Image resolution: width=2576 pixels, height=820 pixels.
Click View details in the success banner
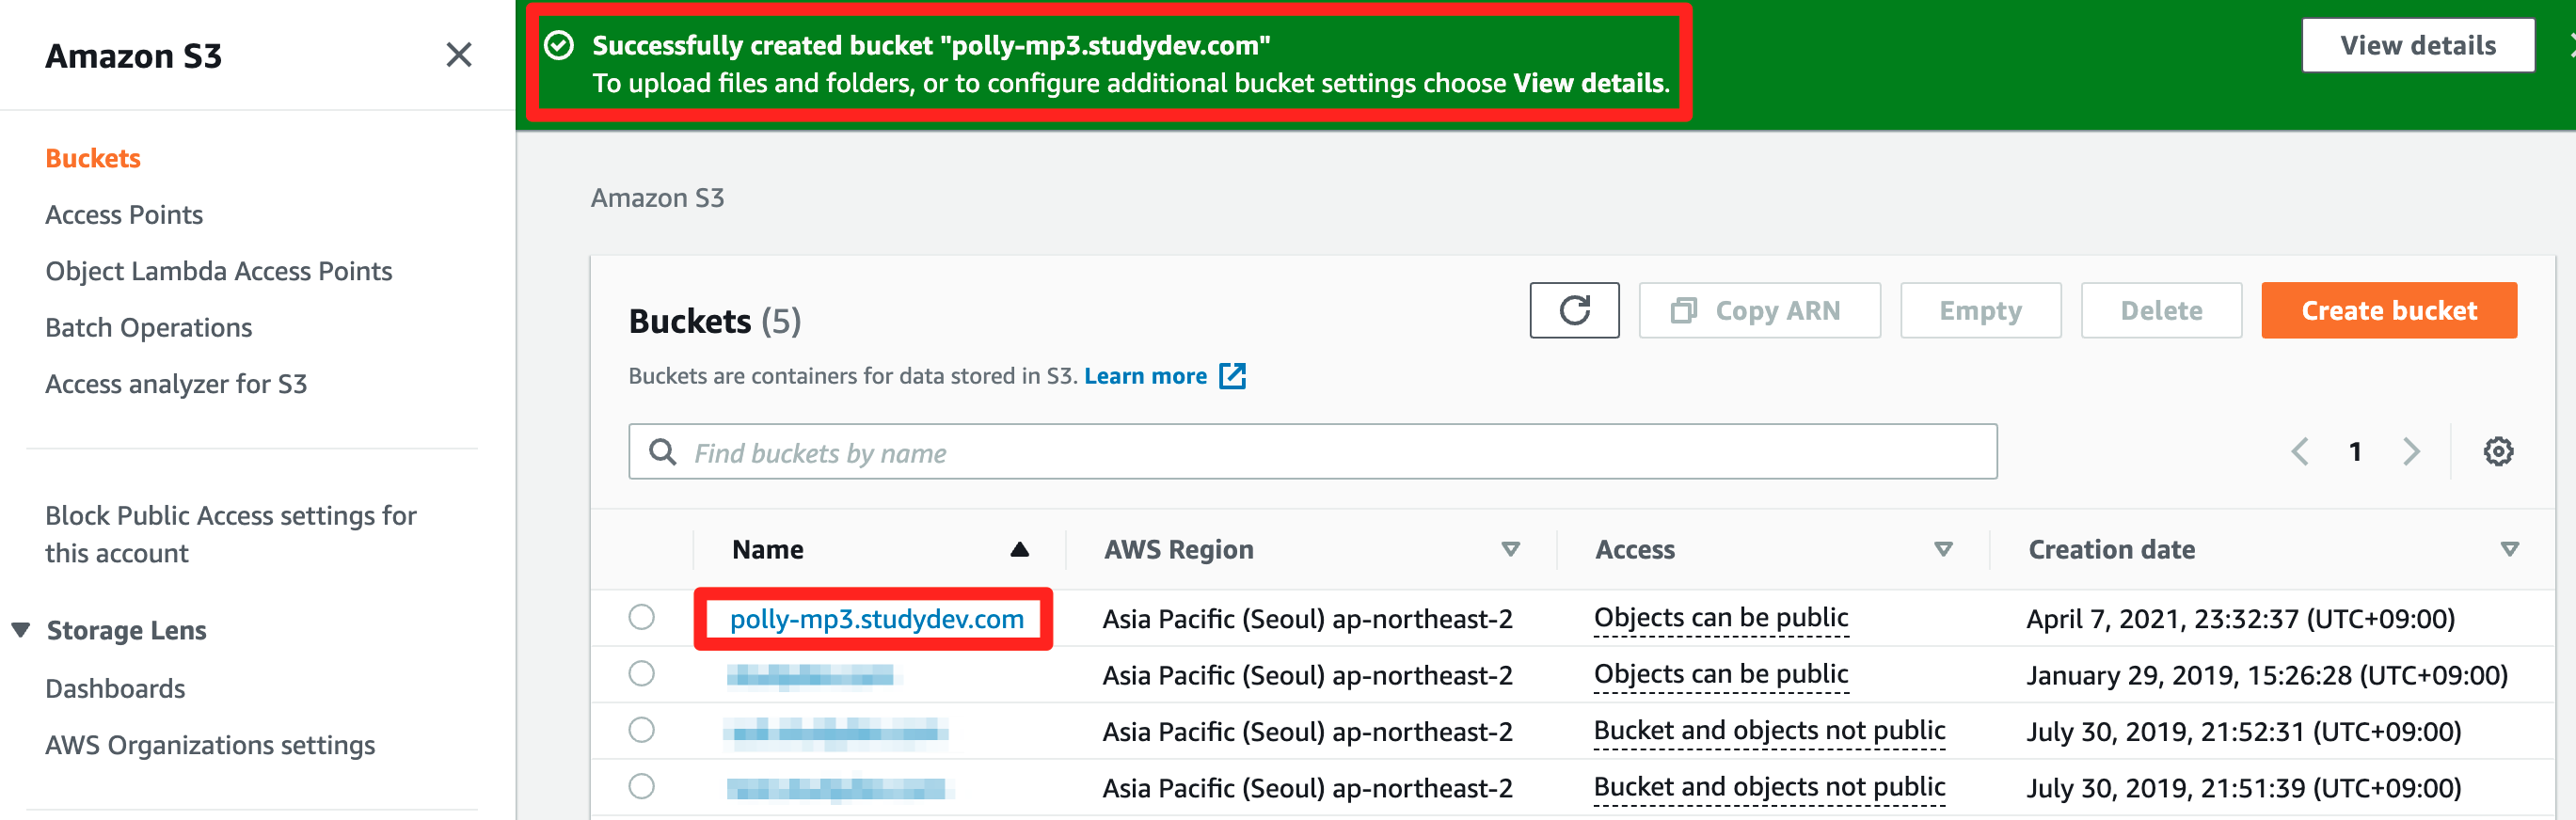click(x=2417, y=46)
